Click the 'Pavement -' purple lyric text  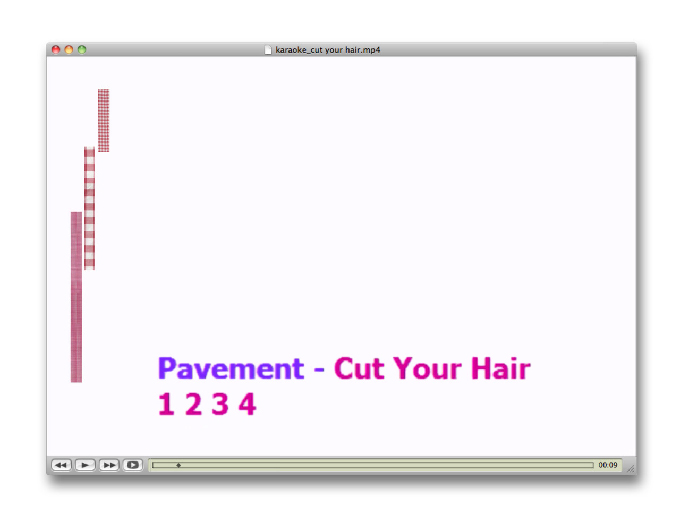[x=241, y=369]
